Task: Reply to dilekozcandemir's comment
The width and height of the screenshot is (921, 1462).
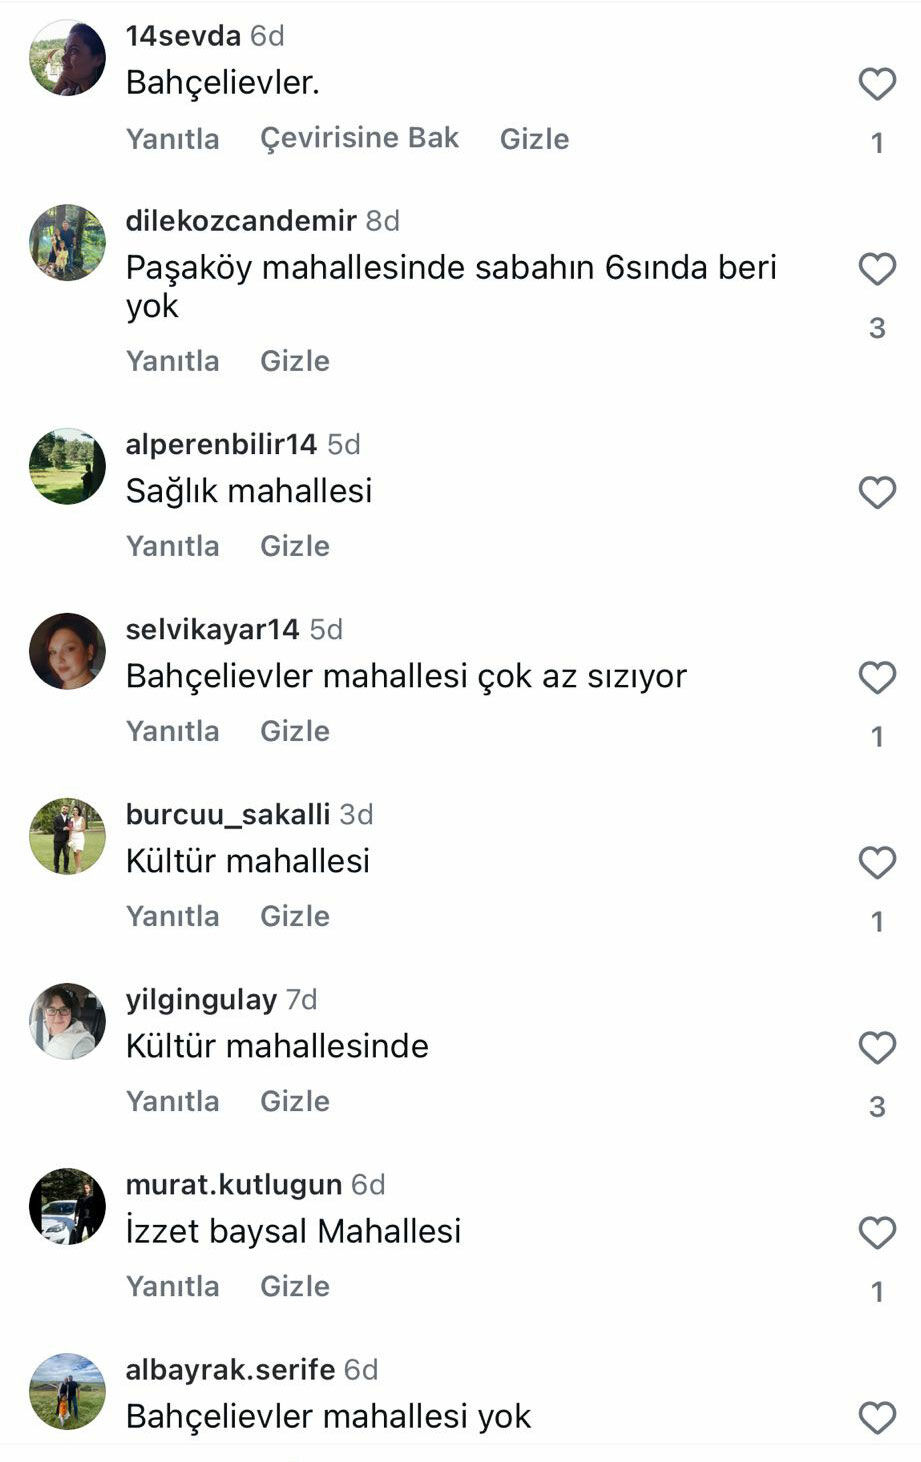Action: coord(172,361)
